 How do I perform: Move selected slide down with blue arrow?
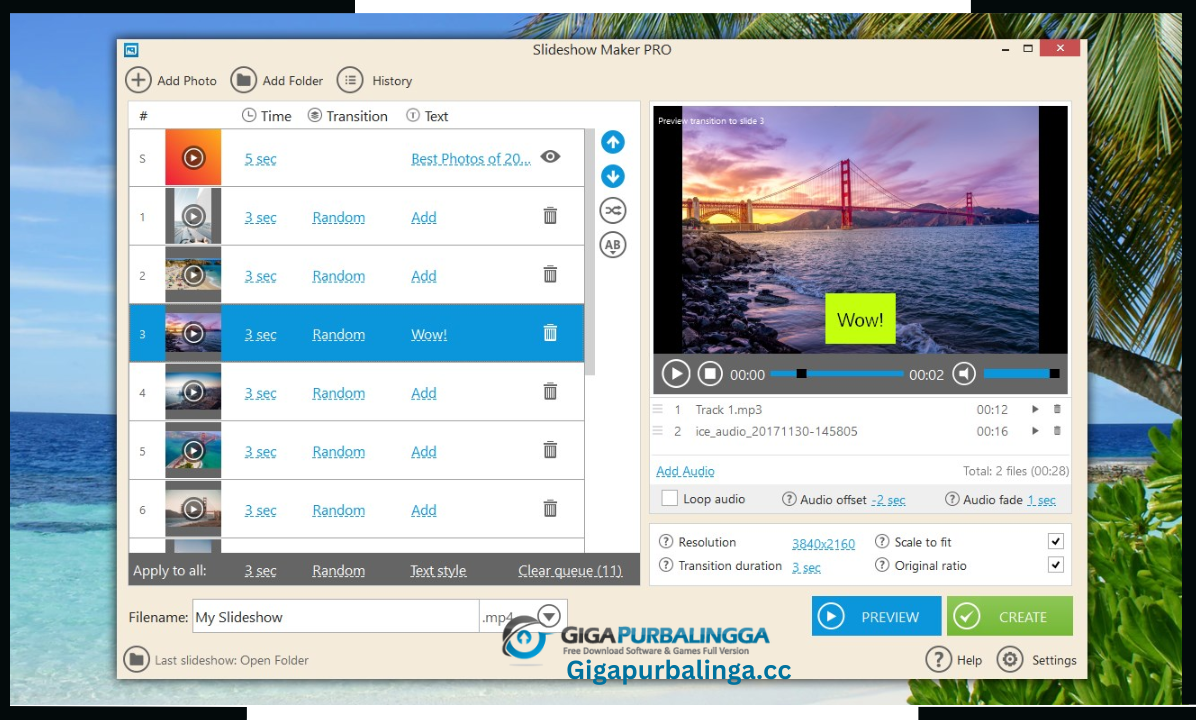point(613,177)
